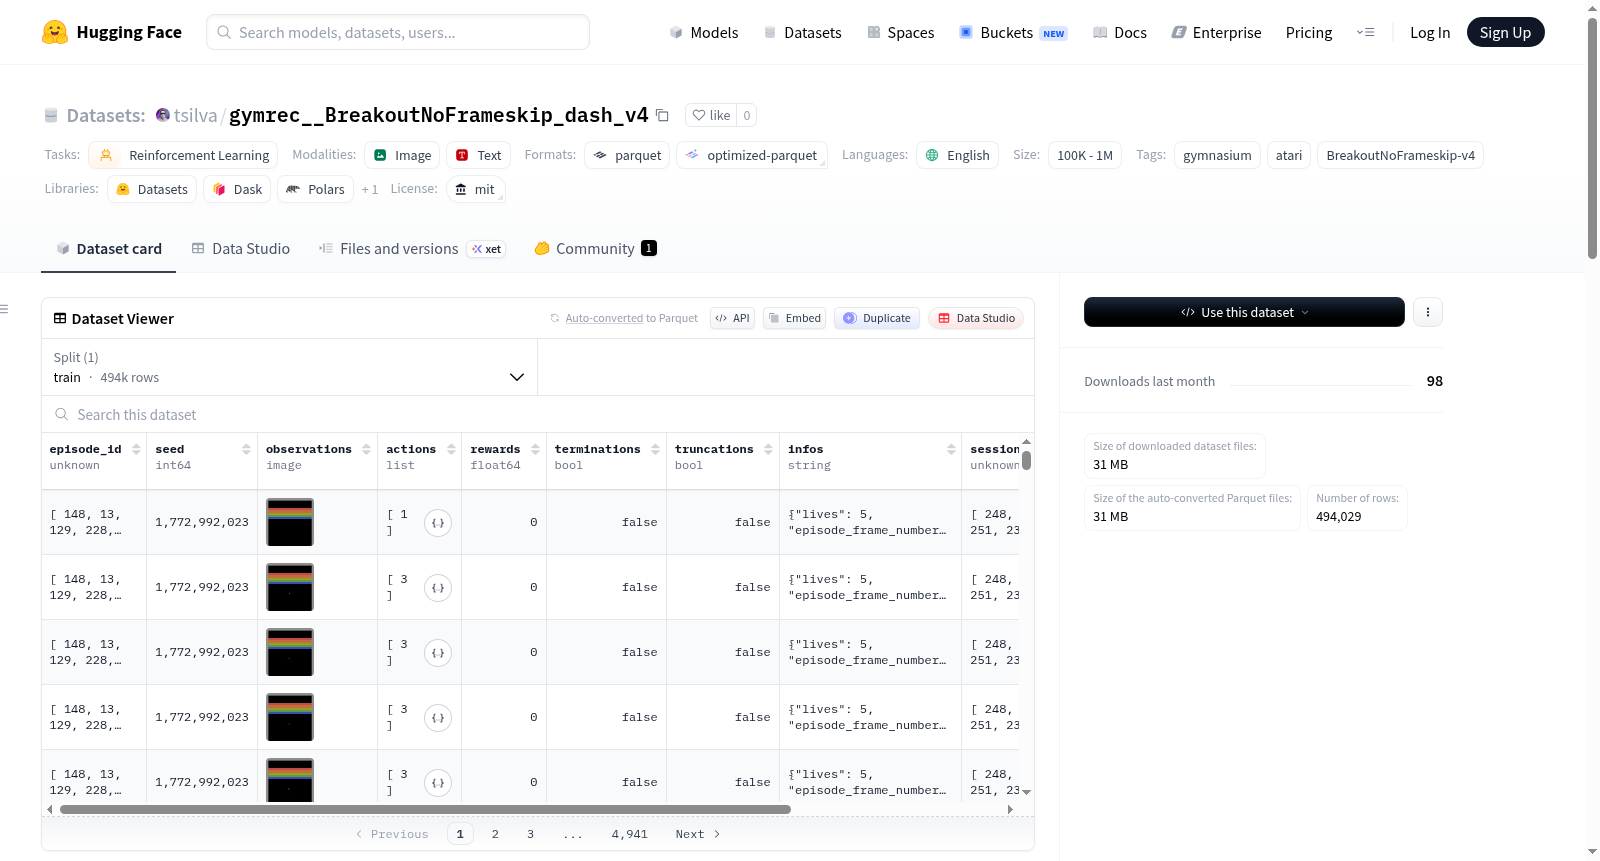Image resolution: width=1600 pixels, height=861 pixels.
Task: Select the mit license tag
Action: tap(475, 189)
